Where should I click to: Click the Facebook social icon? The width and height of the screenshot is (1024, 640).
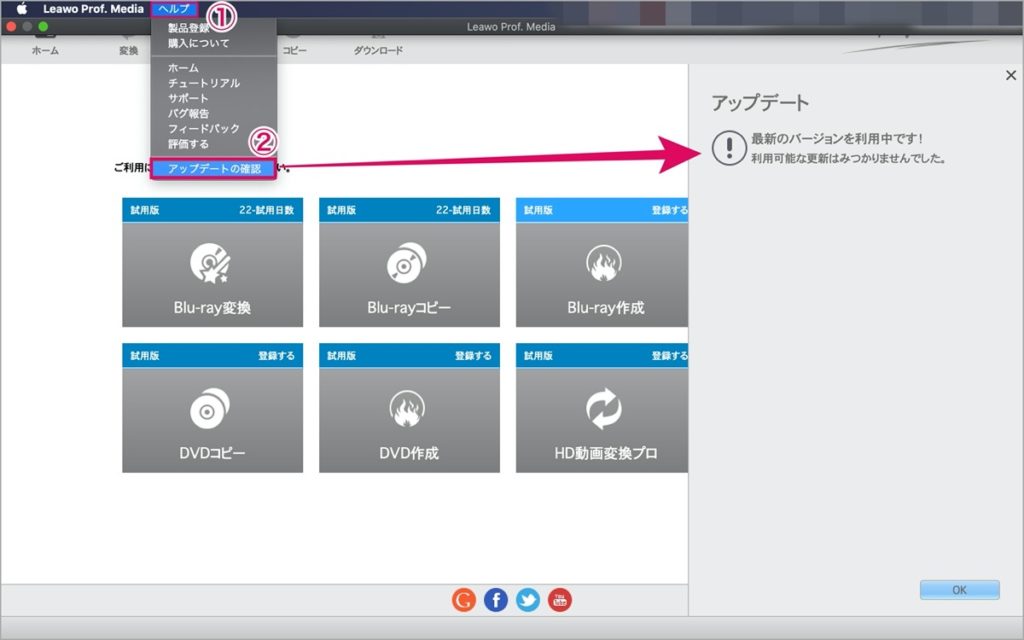496,600
